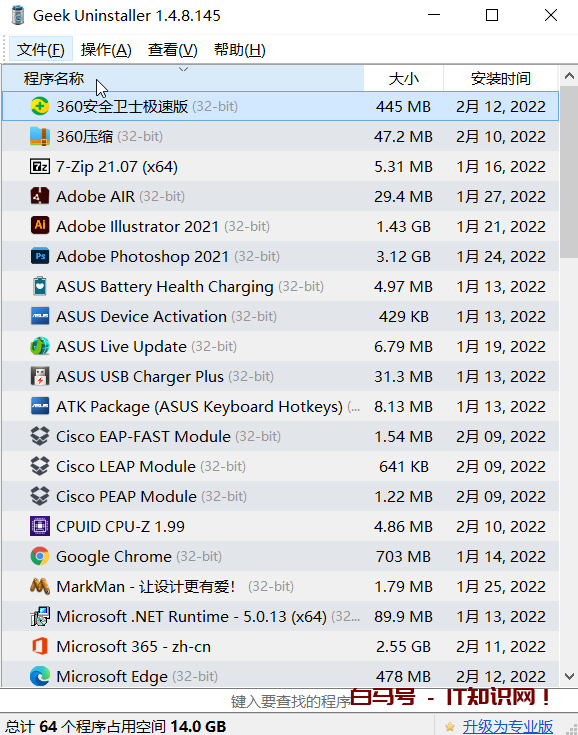The height and width of the screenshot is (735, 578).
Task: Click the ASUS USB Charger Plus icon
Action: (40, 376)
